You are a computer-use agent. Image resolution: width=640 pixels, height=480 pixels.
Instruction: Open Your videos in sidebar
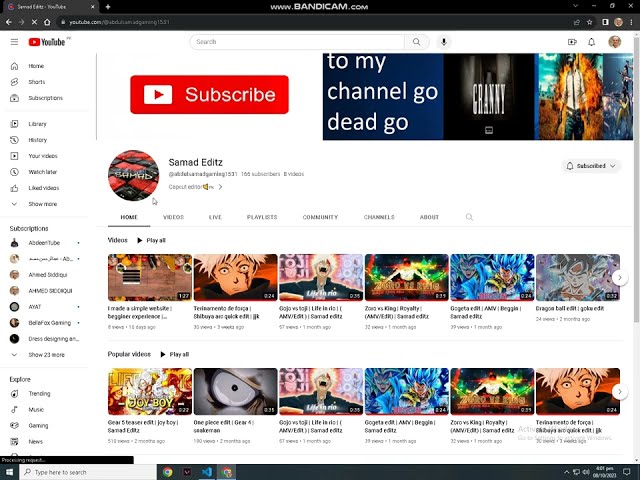click(x=45, y=156)
